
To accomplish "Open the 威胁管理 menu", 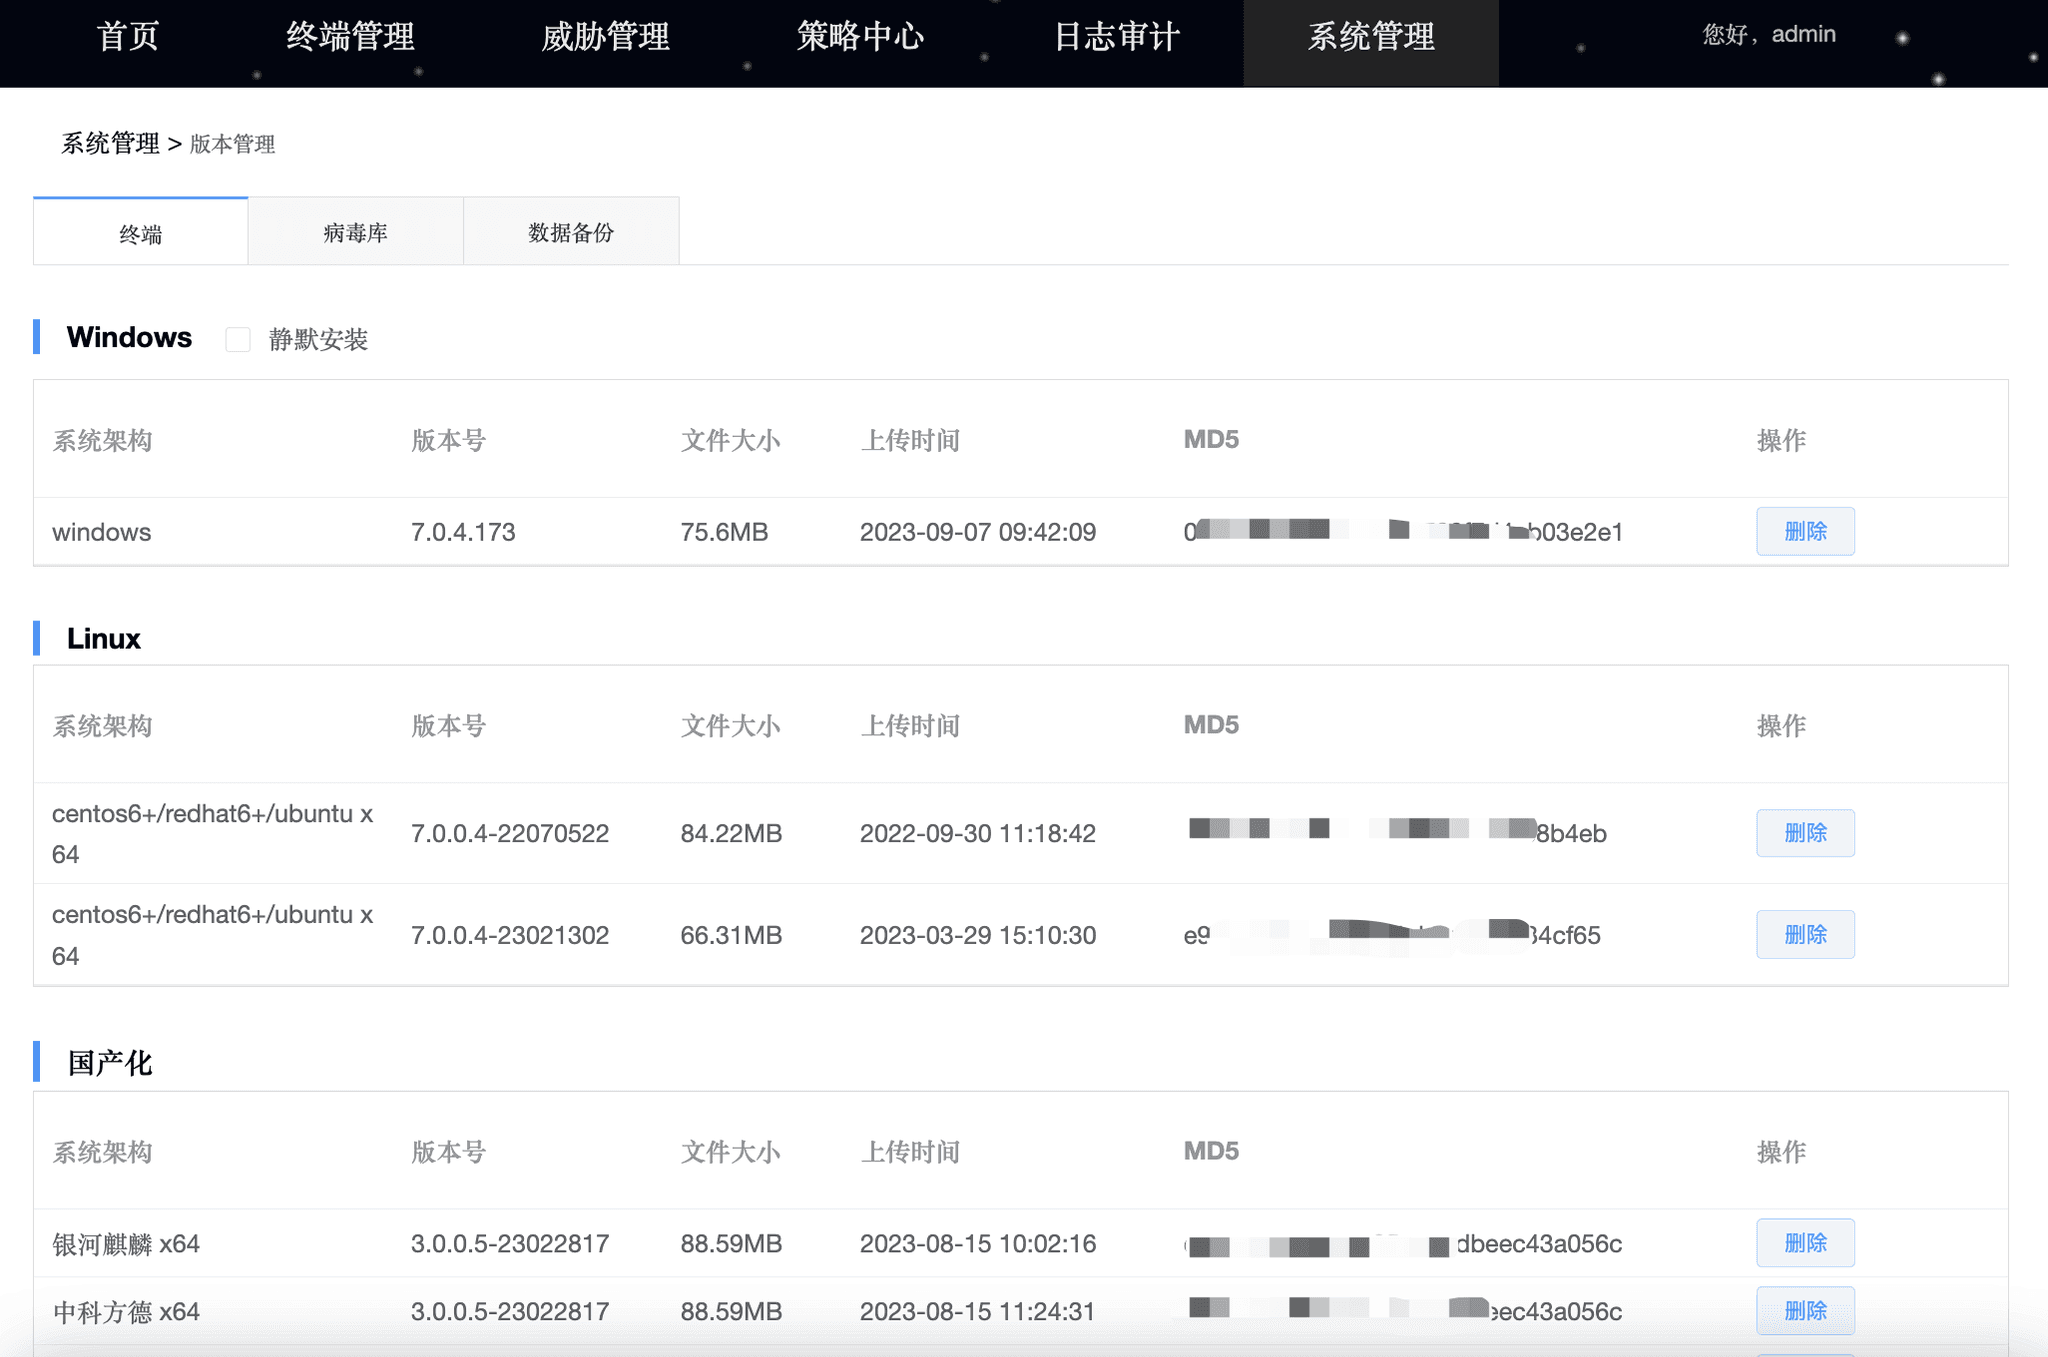I will [605, 37].
